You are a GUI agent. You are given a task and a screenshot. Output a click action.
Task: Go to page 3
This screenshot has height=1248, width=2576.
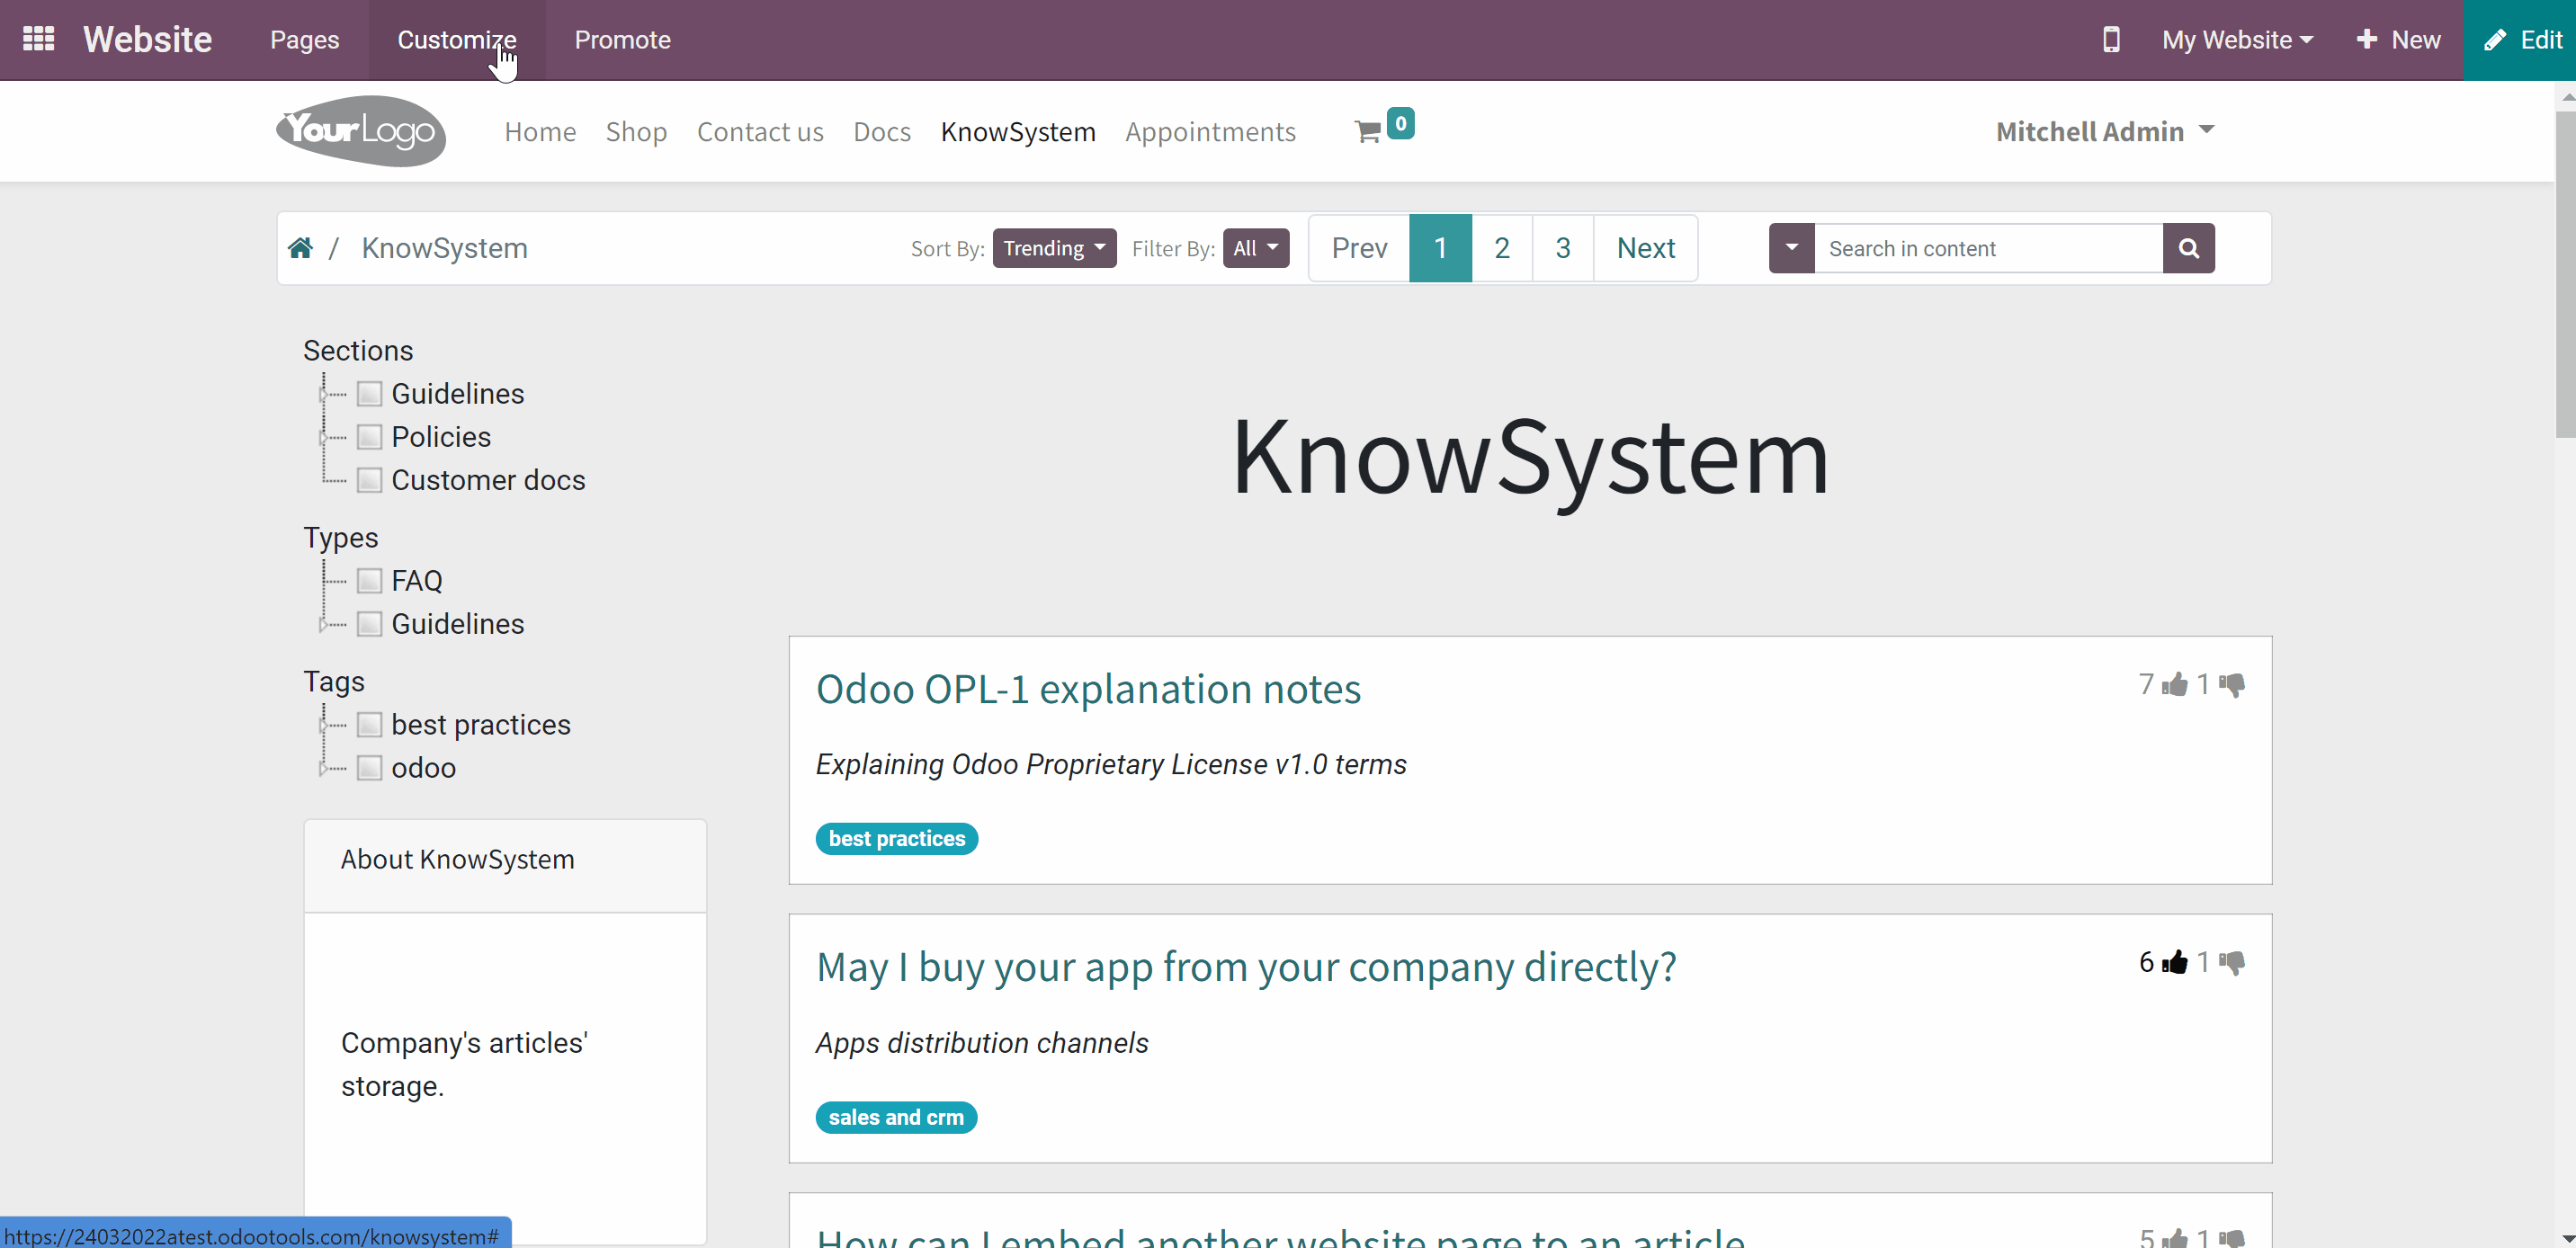(1562, 248)
